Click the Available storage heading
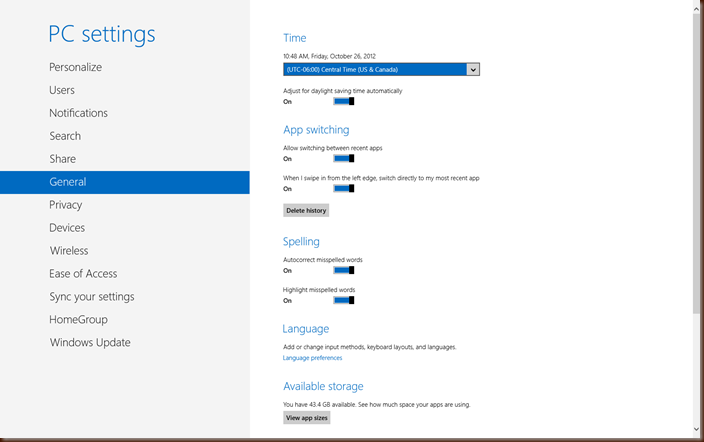Screen dimensions: 704x442 323,387
